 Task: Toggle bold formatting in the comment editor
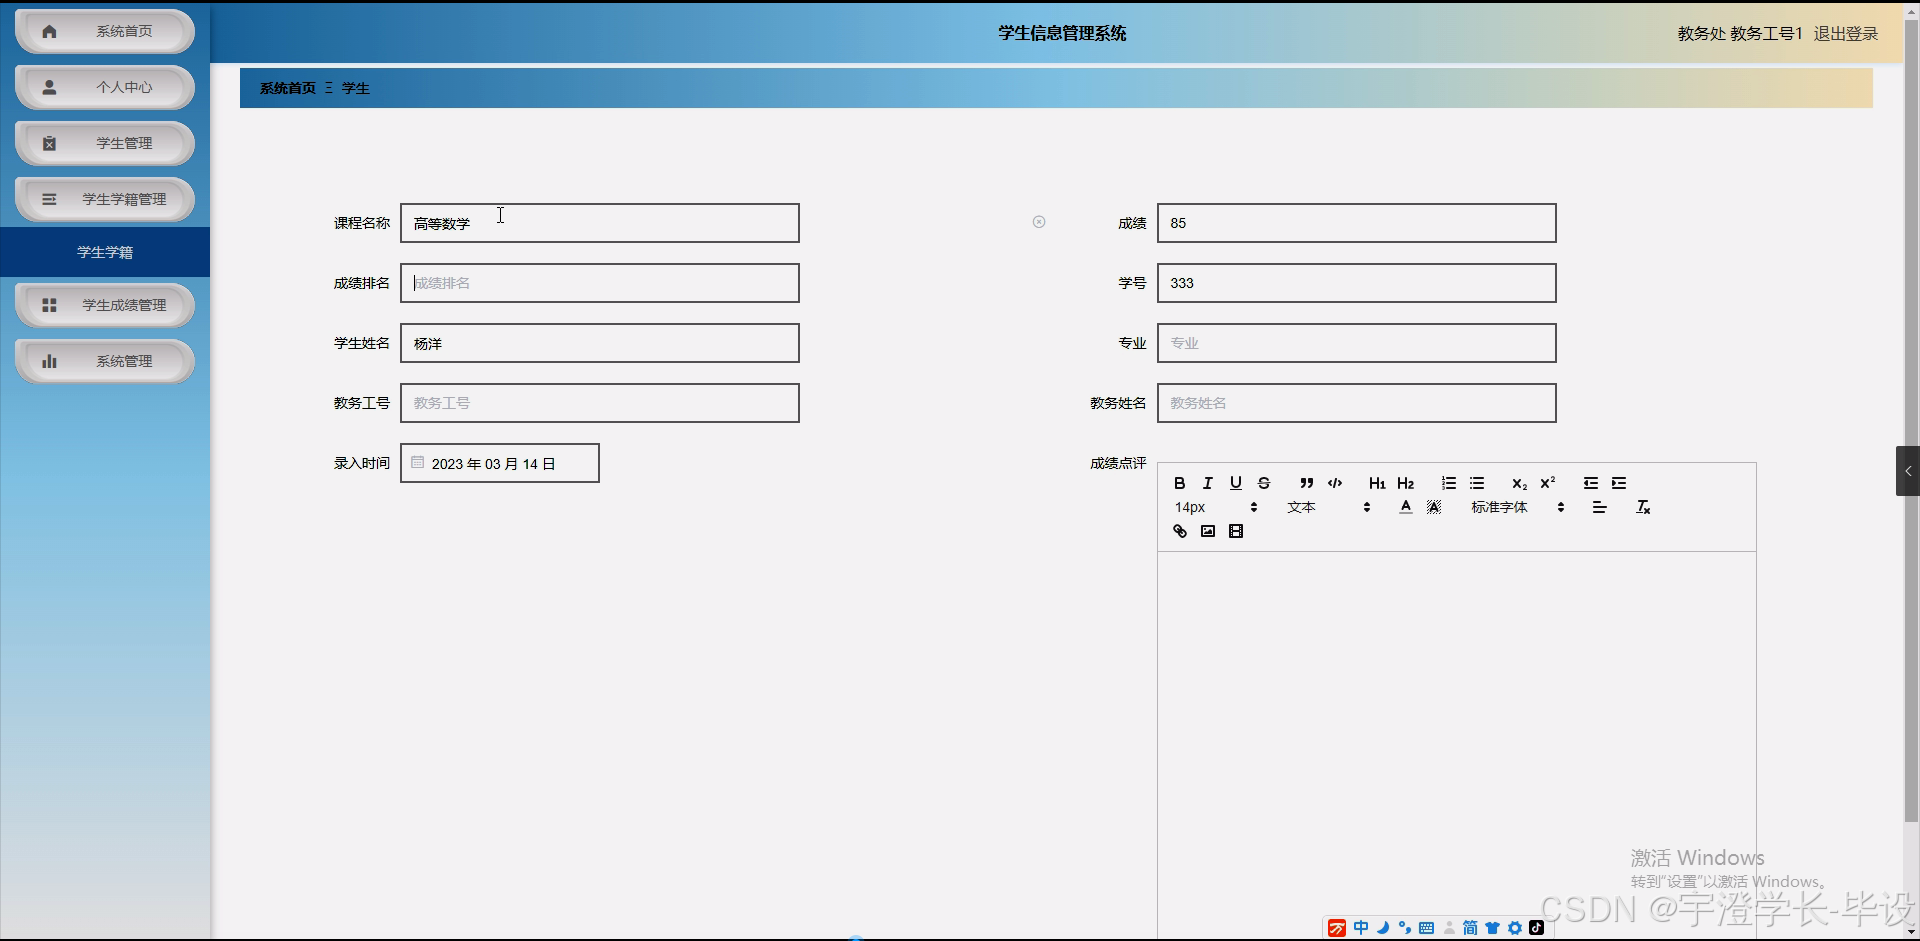click(1179, 483)
